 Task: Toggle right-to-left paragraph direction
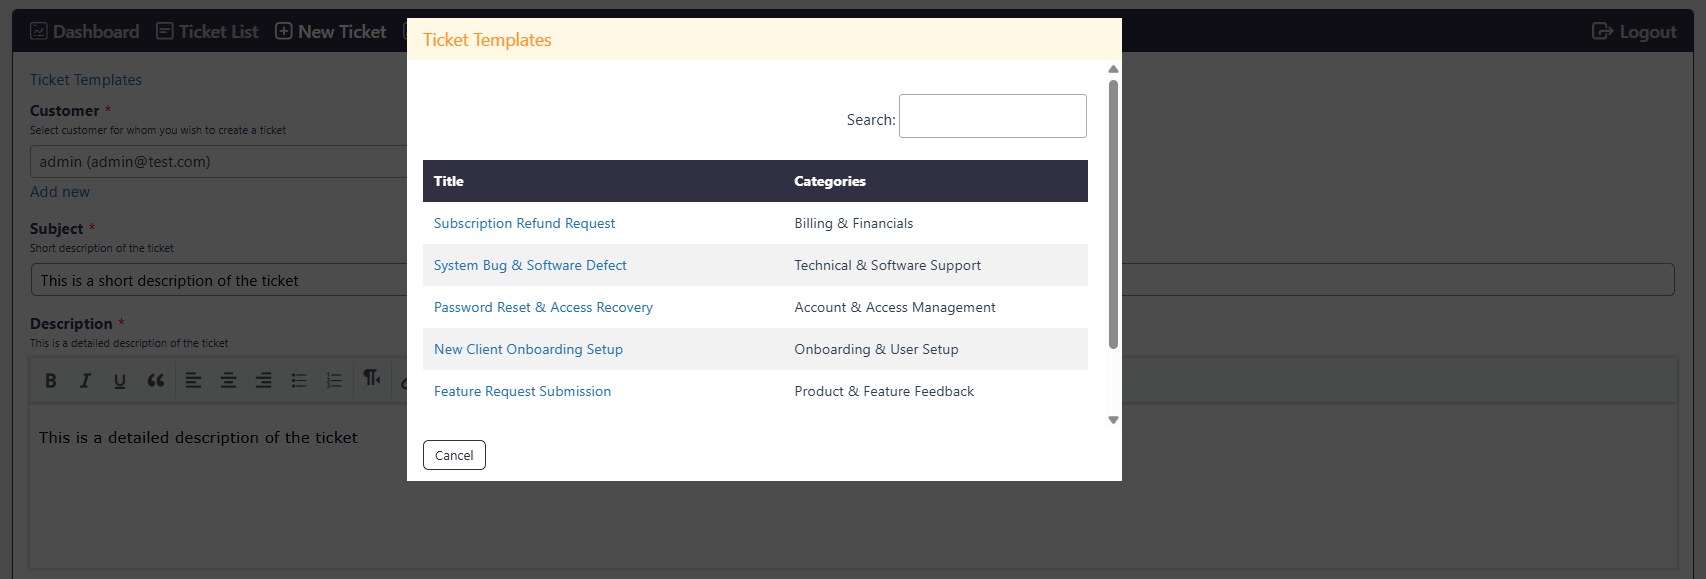click(x=372, y=378)
